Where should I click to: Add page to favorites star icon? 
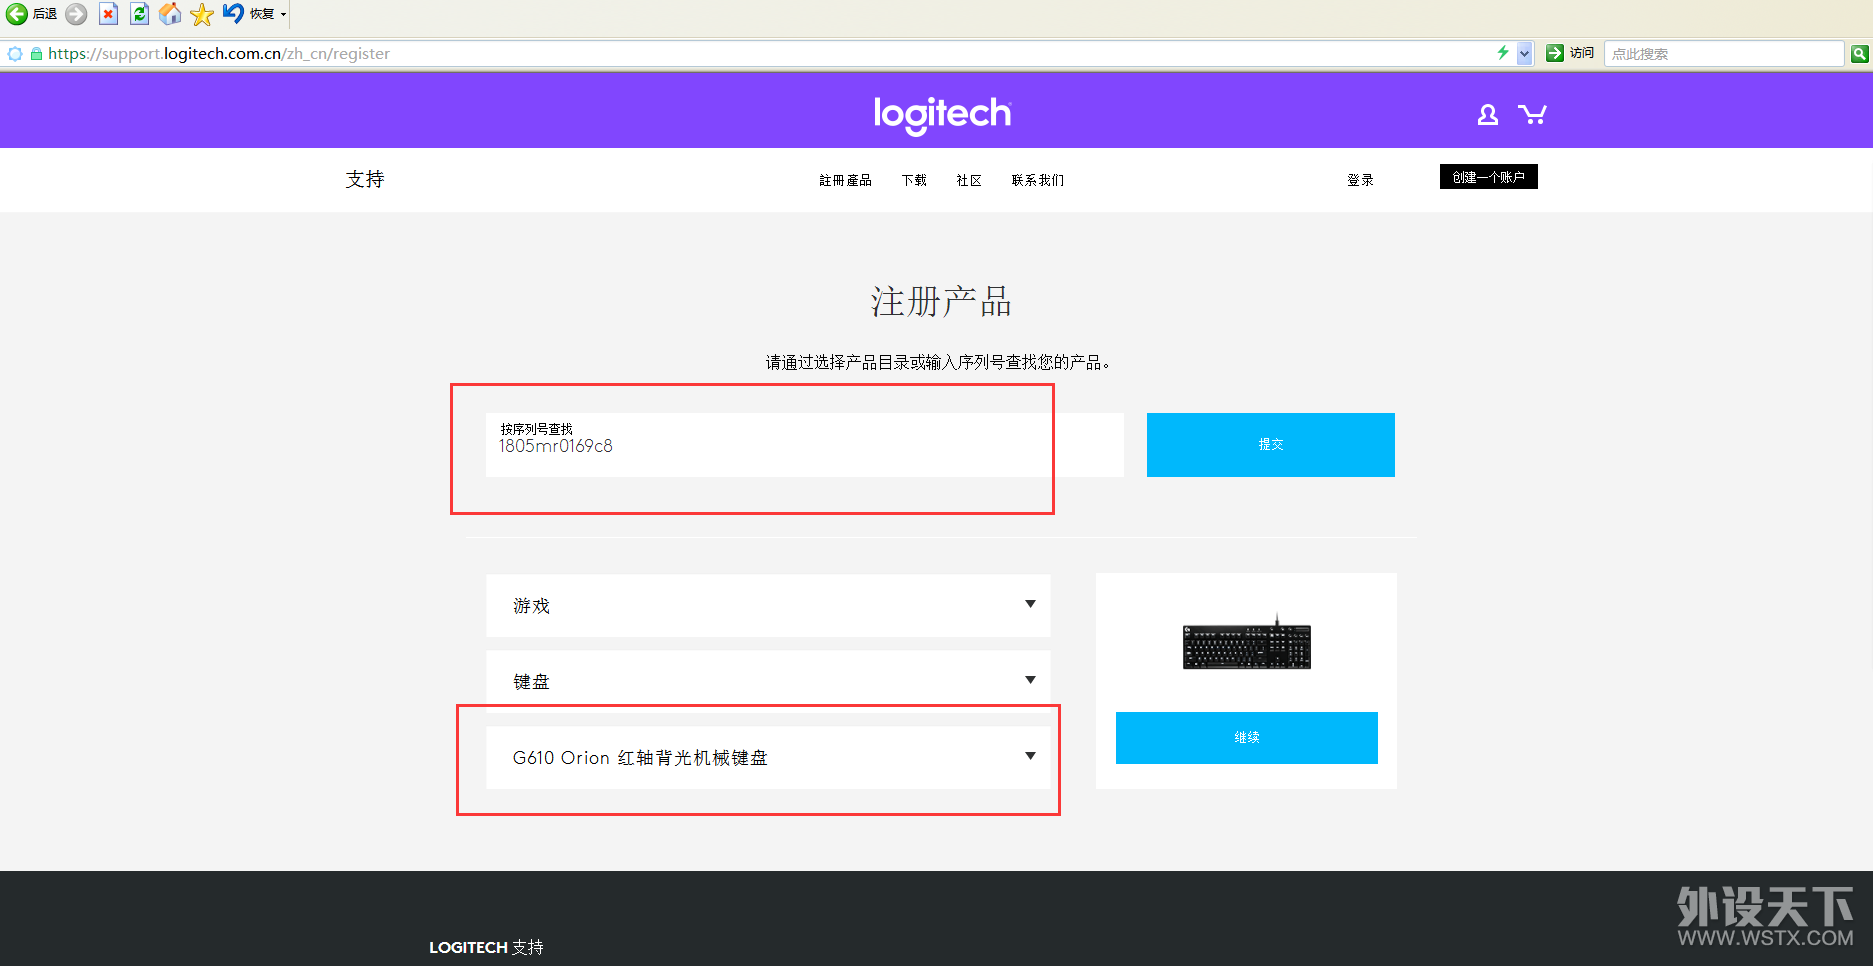202,14
